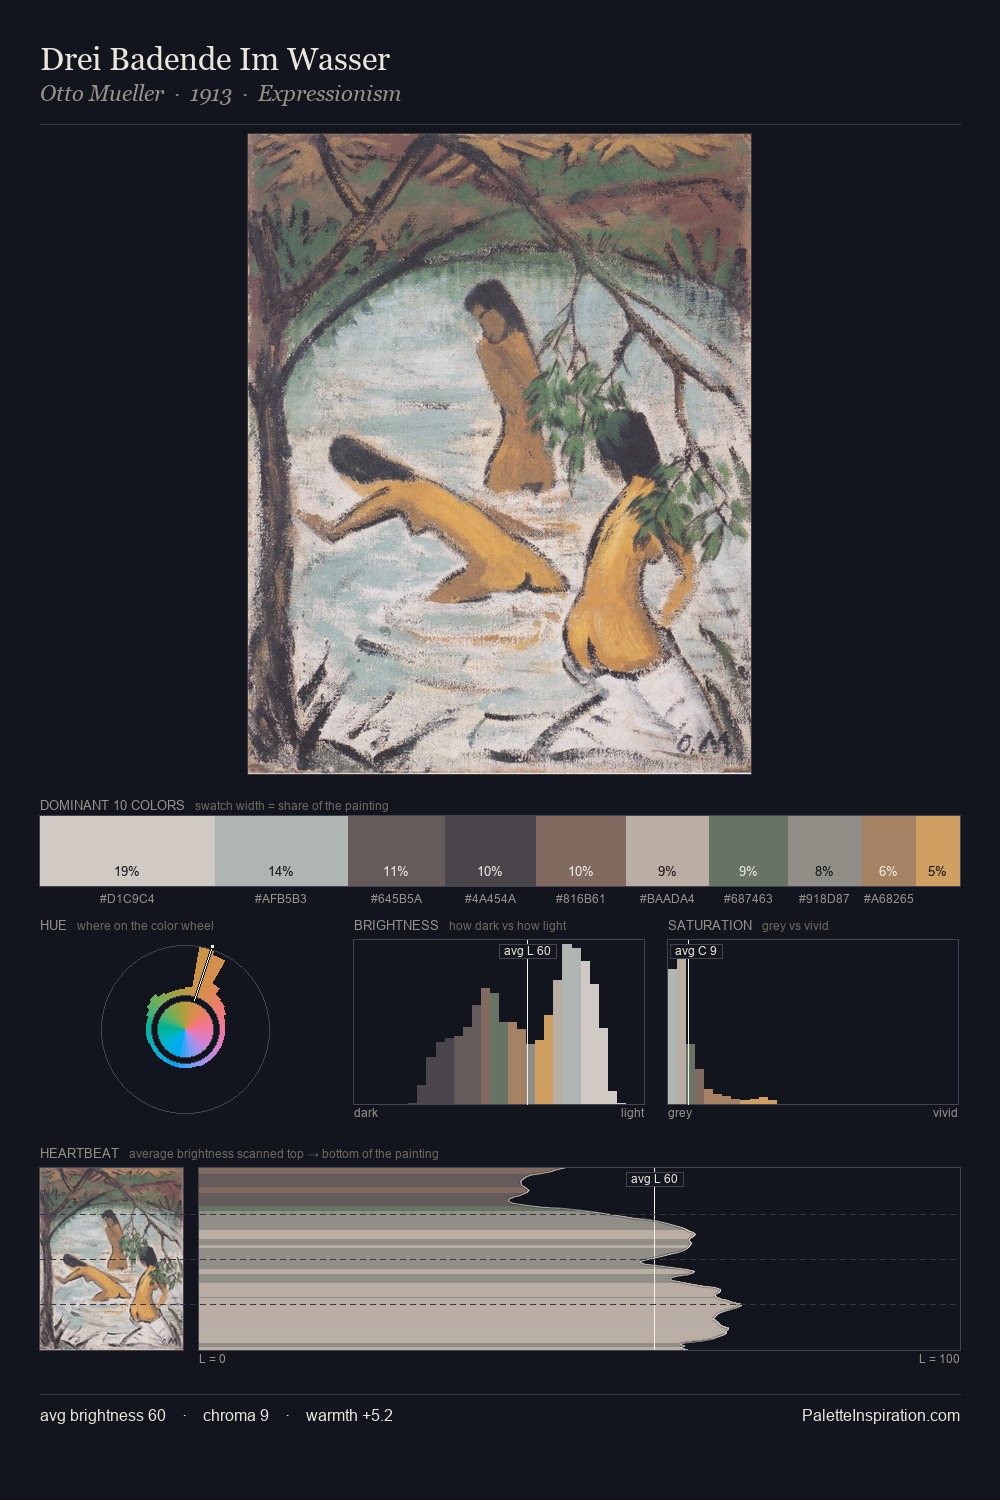Click the hex code #687463
The image size is (1000, 1500).
[748, 899]
